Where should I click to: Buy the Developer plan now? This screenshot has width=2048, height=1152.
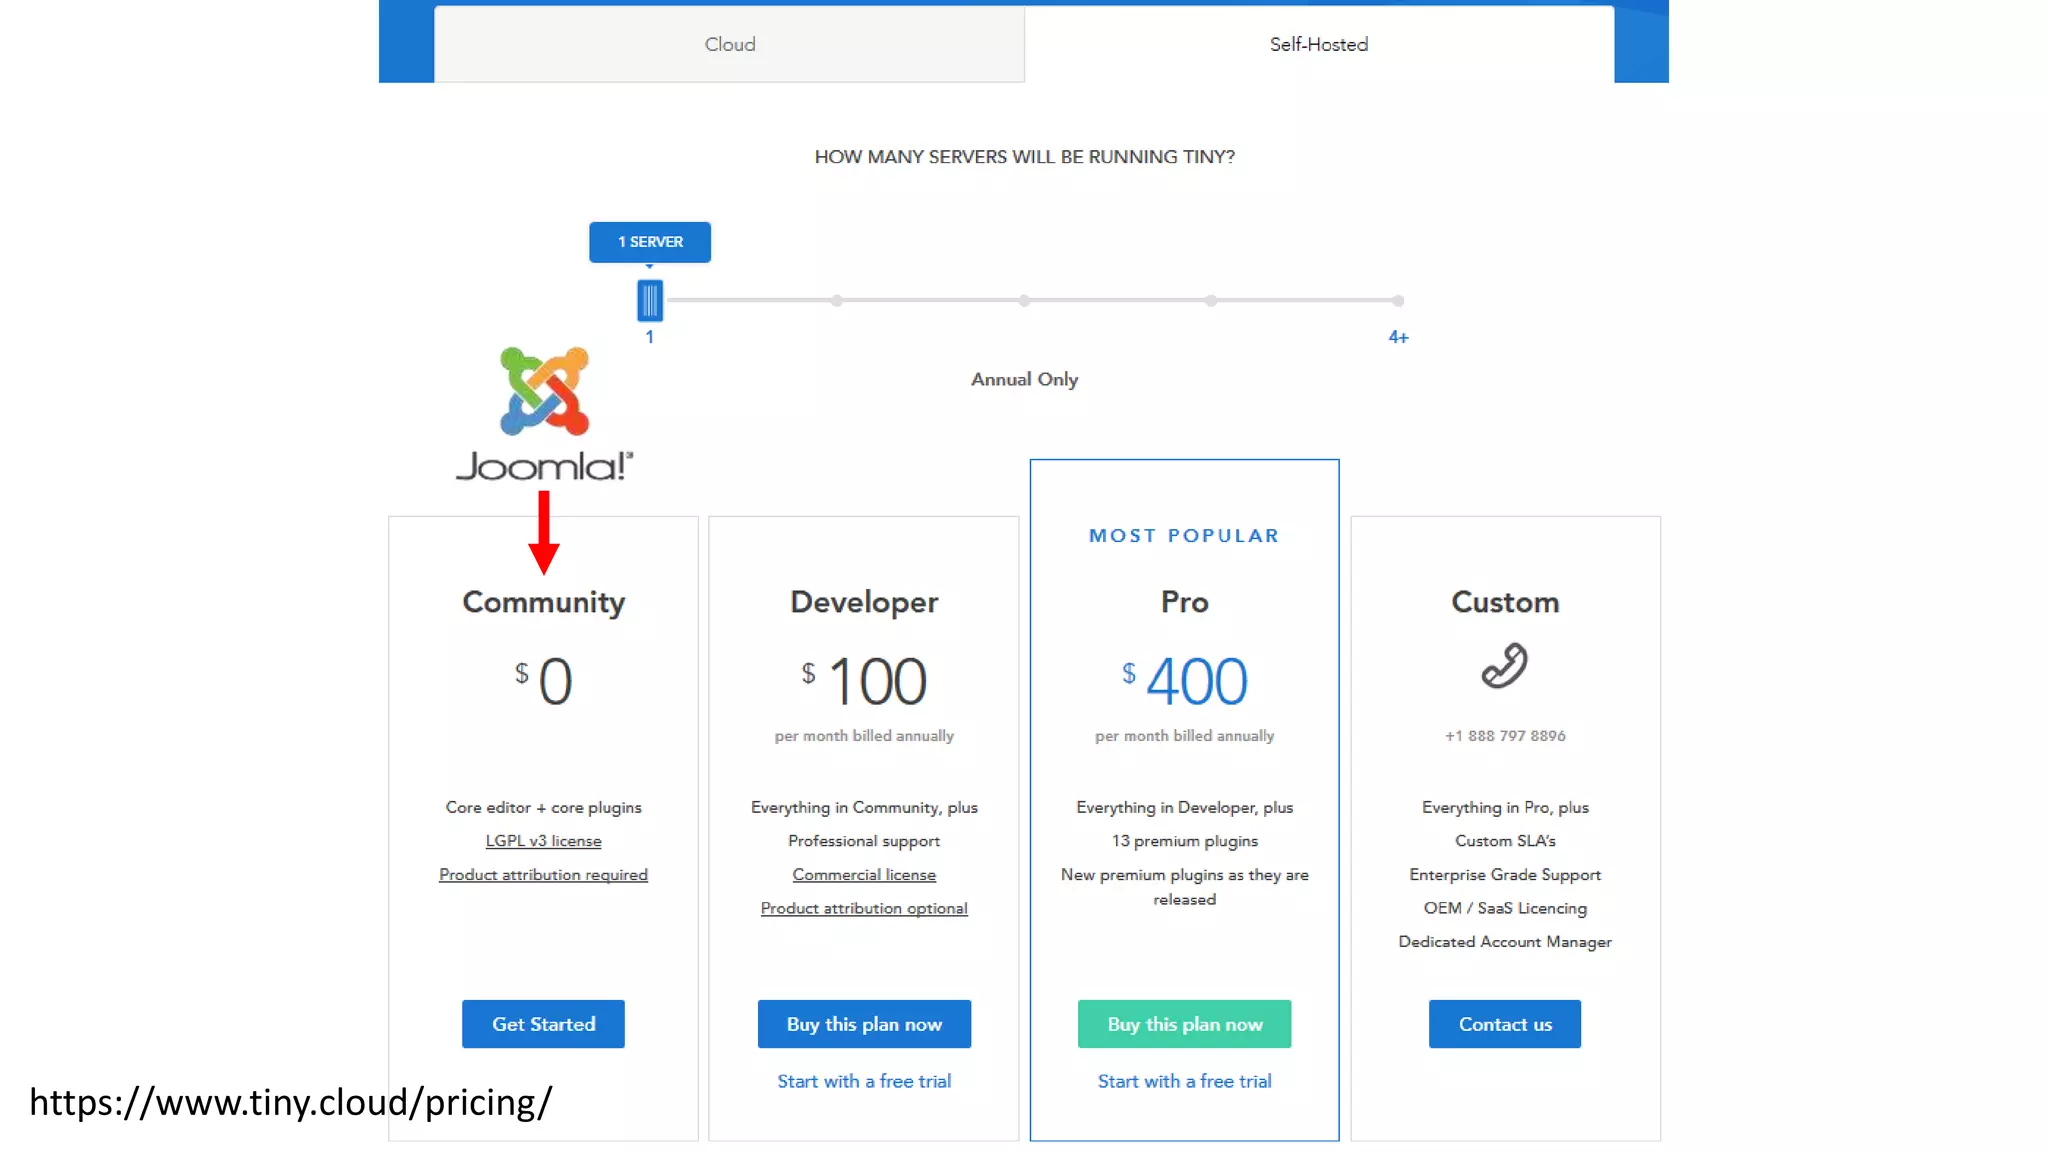pyautogui.click(x=864, y=1024)
